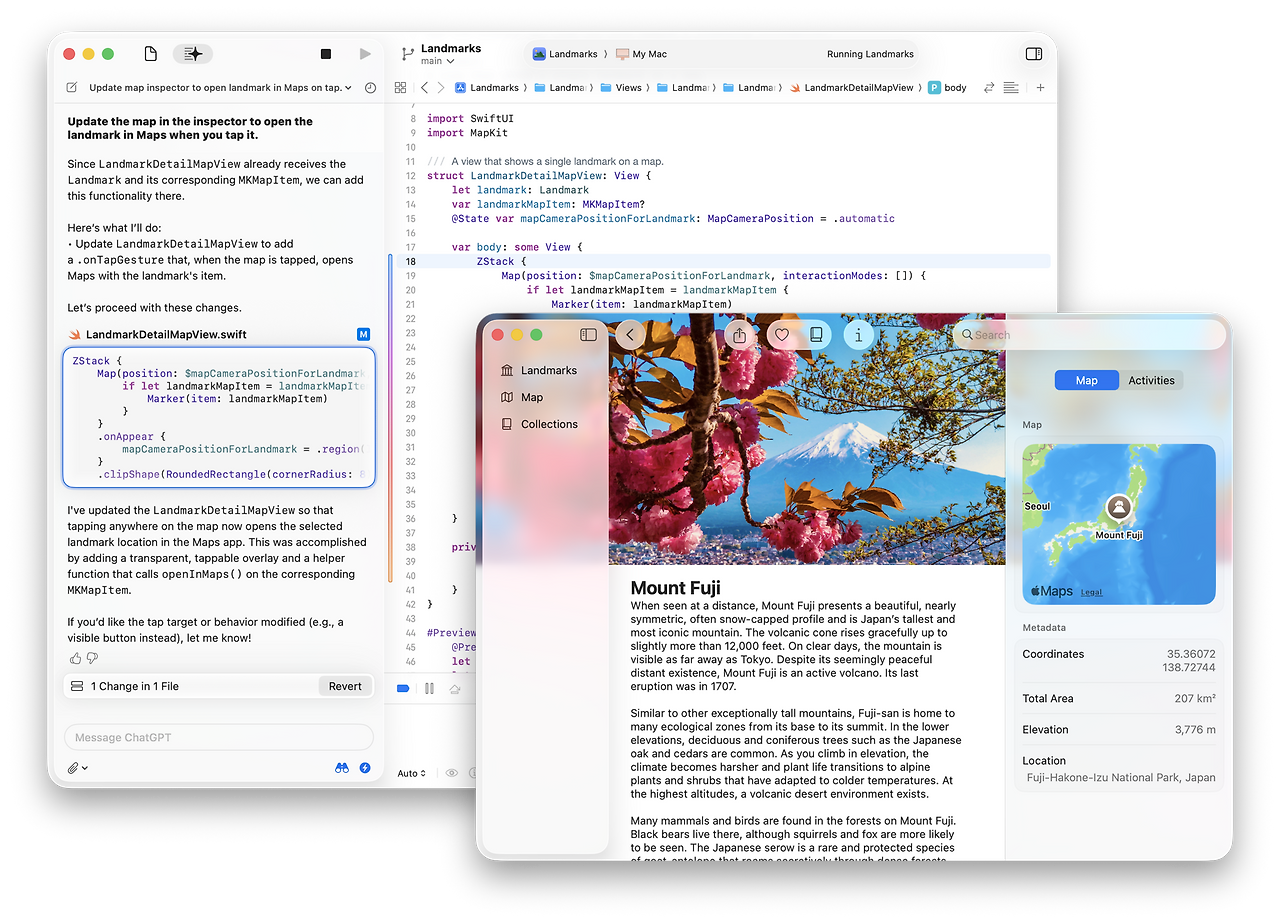The image size is (1280, 923).
Task: Open the related items grid icon in editor
Action: click(x=400, y=88)
